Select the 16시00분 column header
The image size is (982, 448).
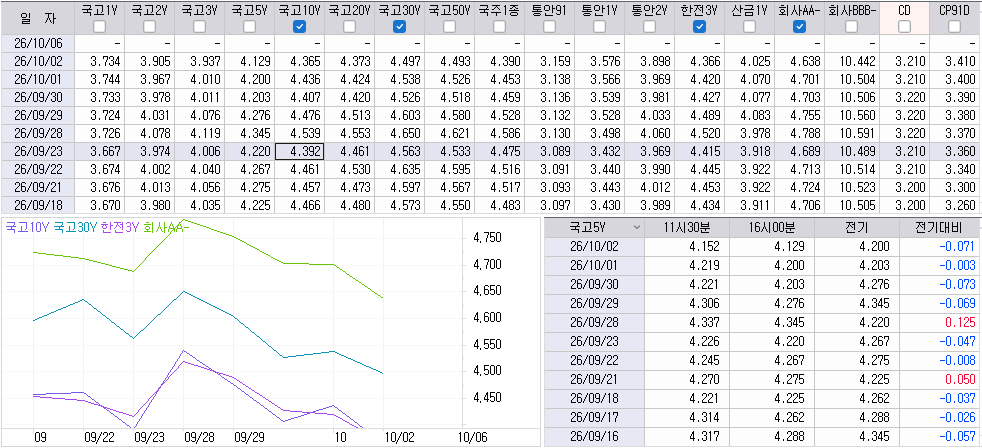(x=772, y=228)
